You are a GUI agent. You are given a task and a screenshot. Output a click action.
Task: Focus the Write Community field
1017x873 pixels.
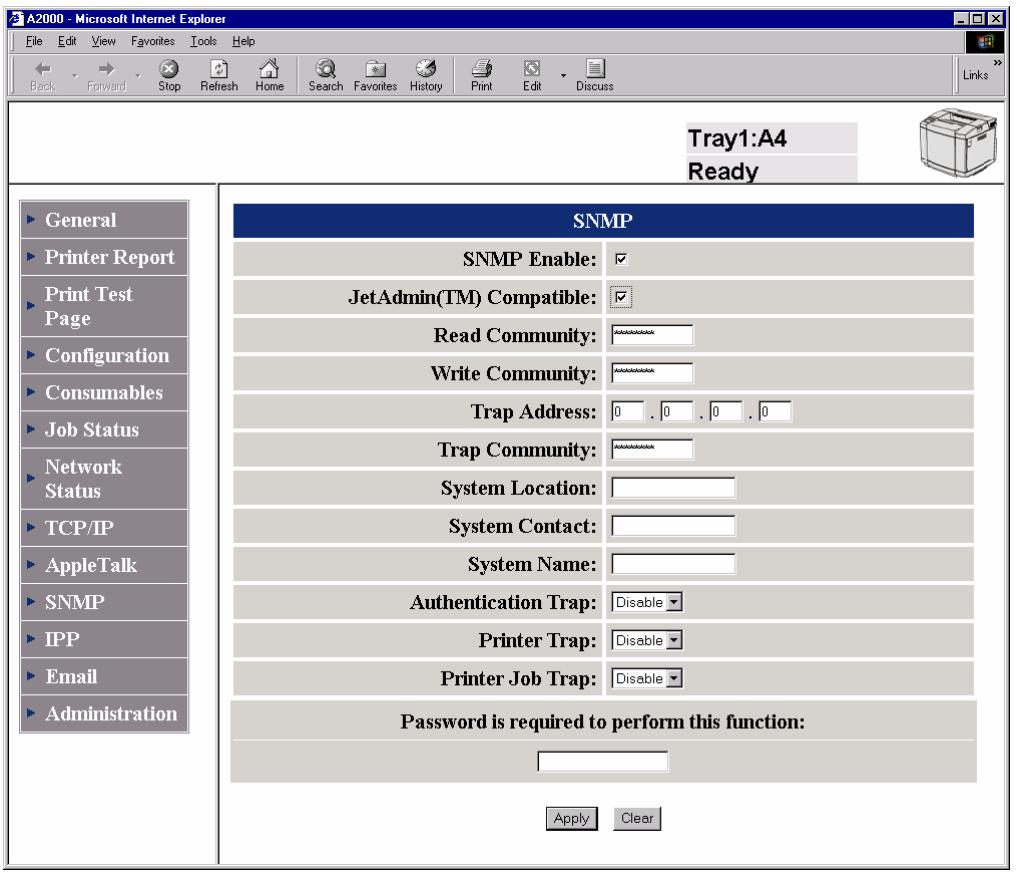coord(652,374)
